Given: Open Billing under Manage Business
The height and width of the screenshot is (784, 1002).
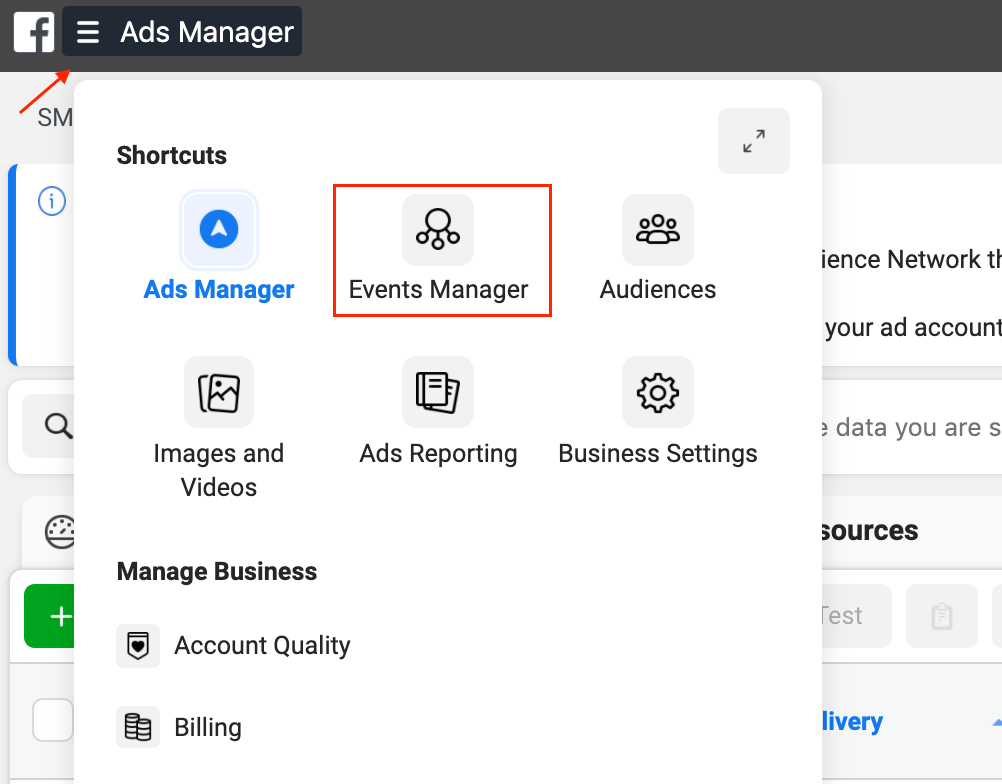Looking at the screenshot, I should point(180,727).
